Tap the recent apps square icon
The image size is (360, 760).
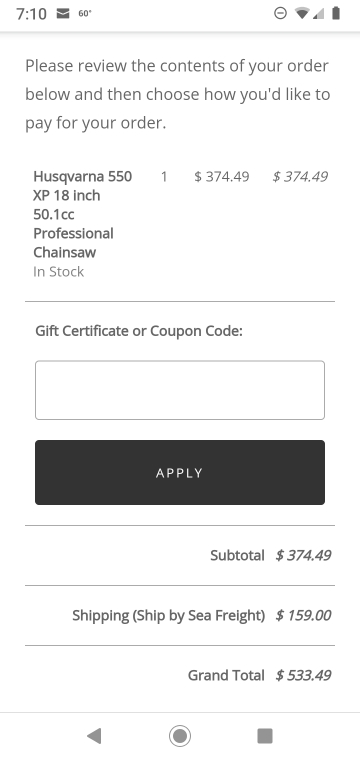pyautogui.click(x=265, y=736)
